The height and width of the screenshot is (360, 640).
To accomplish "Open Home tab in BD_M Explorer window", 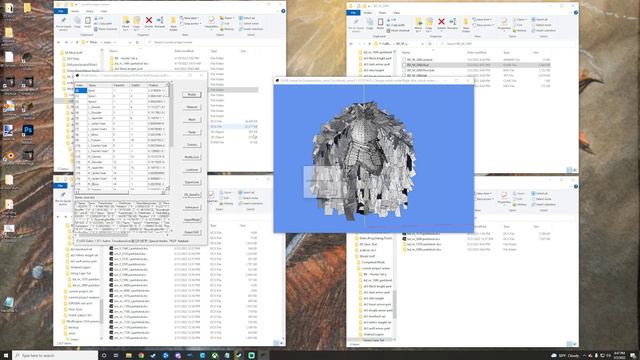I will click(367, 13).
